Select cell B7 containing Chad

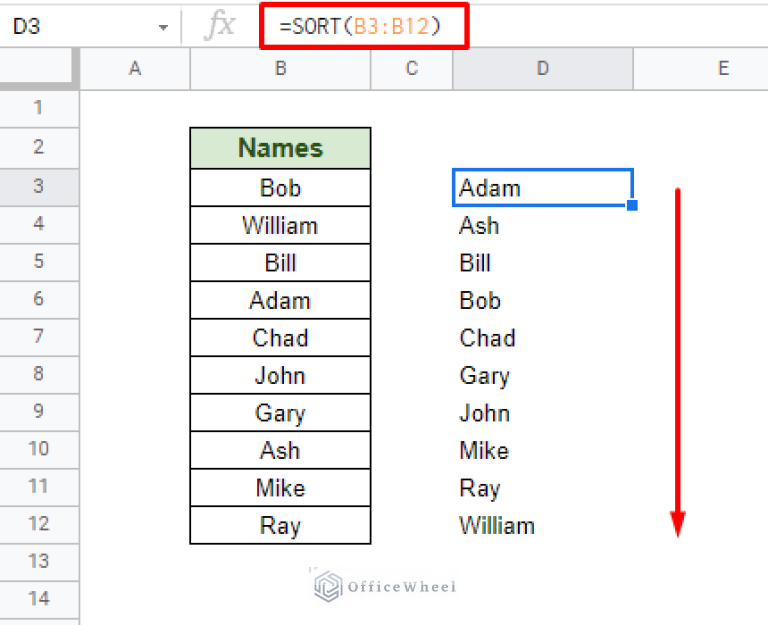[280, 337]
